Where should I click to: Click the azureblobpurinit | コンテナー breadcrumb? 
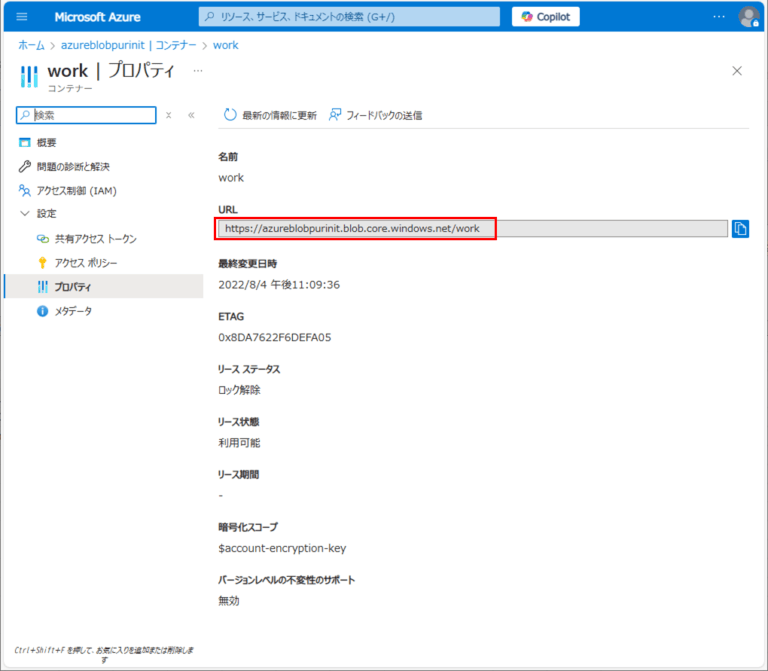coord(126,45)
